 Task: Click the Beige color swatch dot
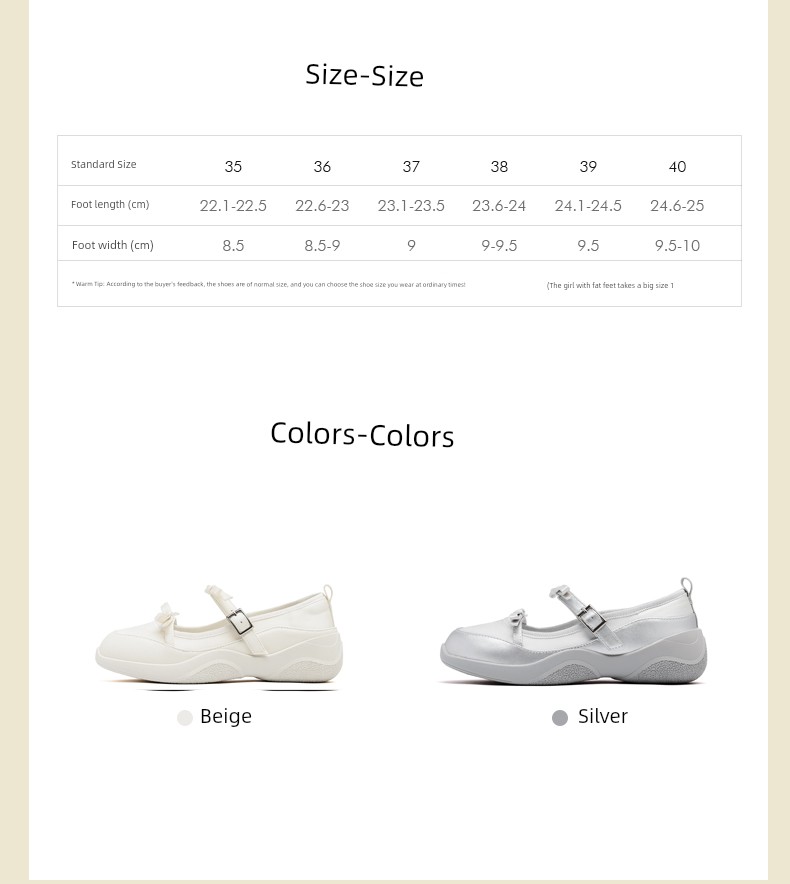coord(184,718)
